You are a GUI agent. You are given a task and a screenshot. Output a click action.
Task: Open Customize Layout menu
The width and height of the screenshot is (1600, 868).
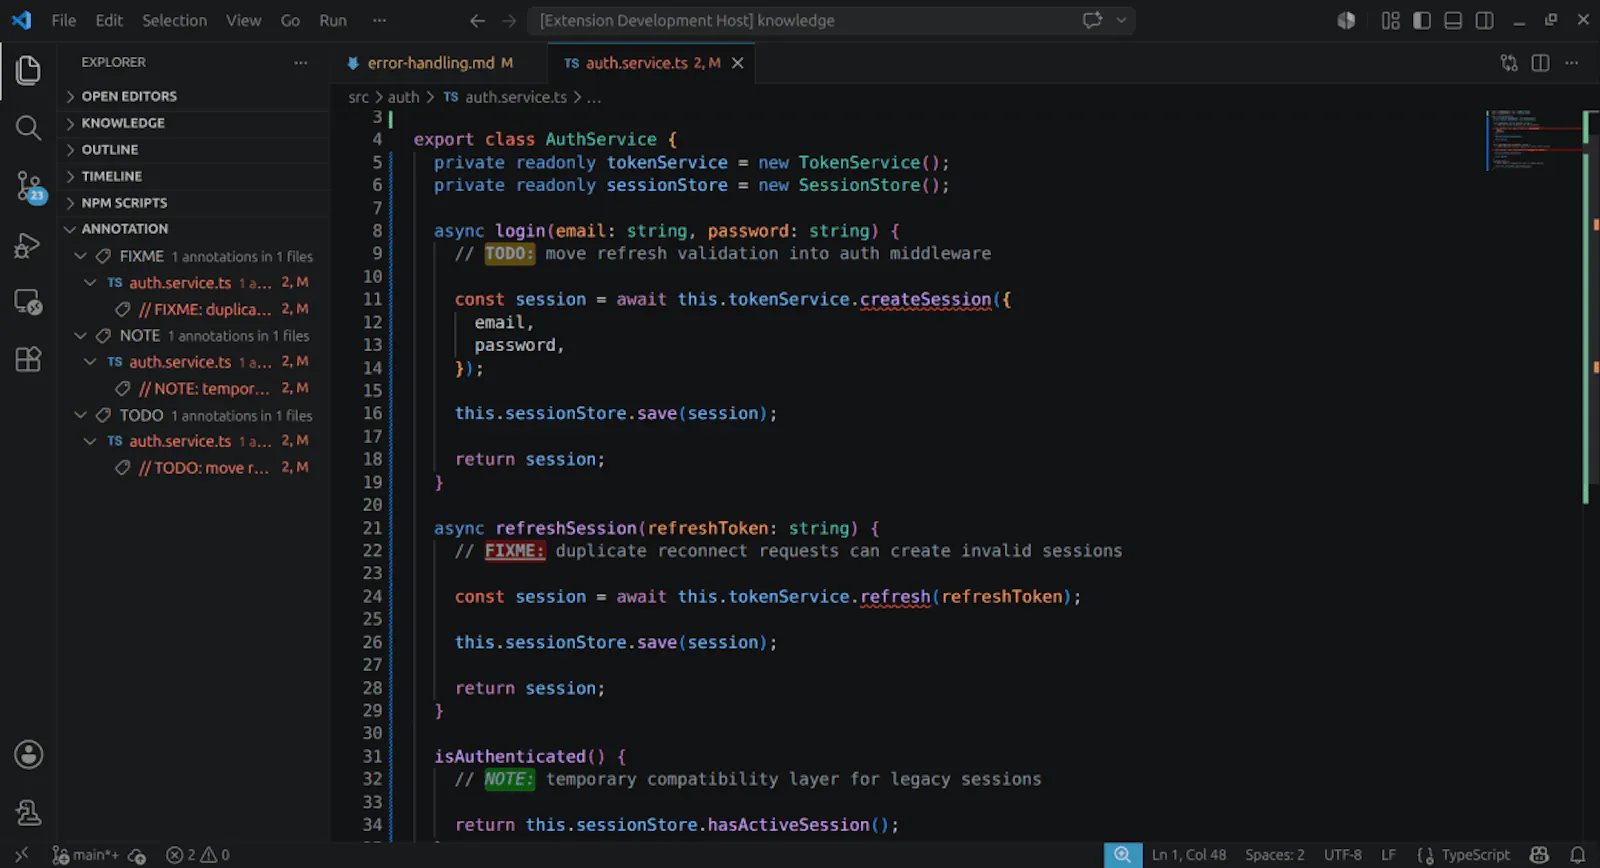pos(1390,20)
